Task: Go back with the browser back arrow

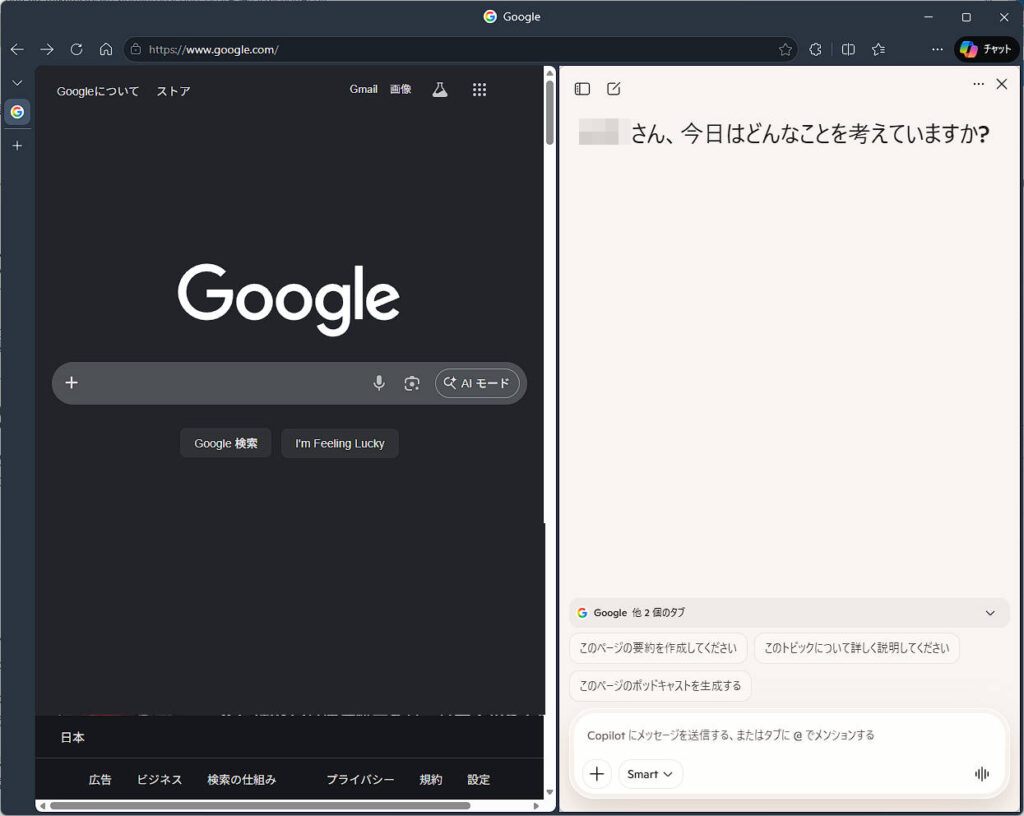Action: (x=18, y=50)
